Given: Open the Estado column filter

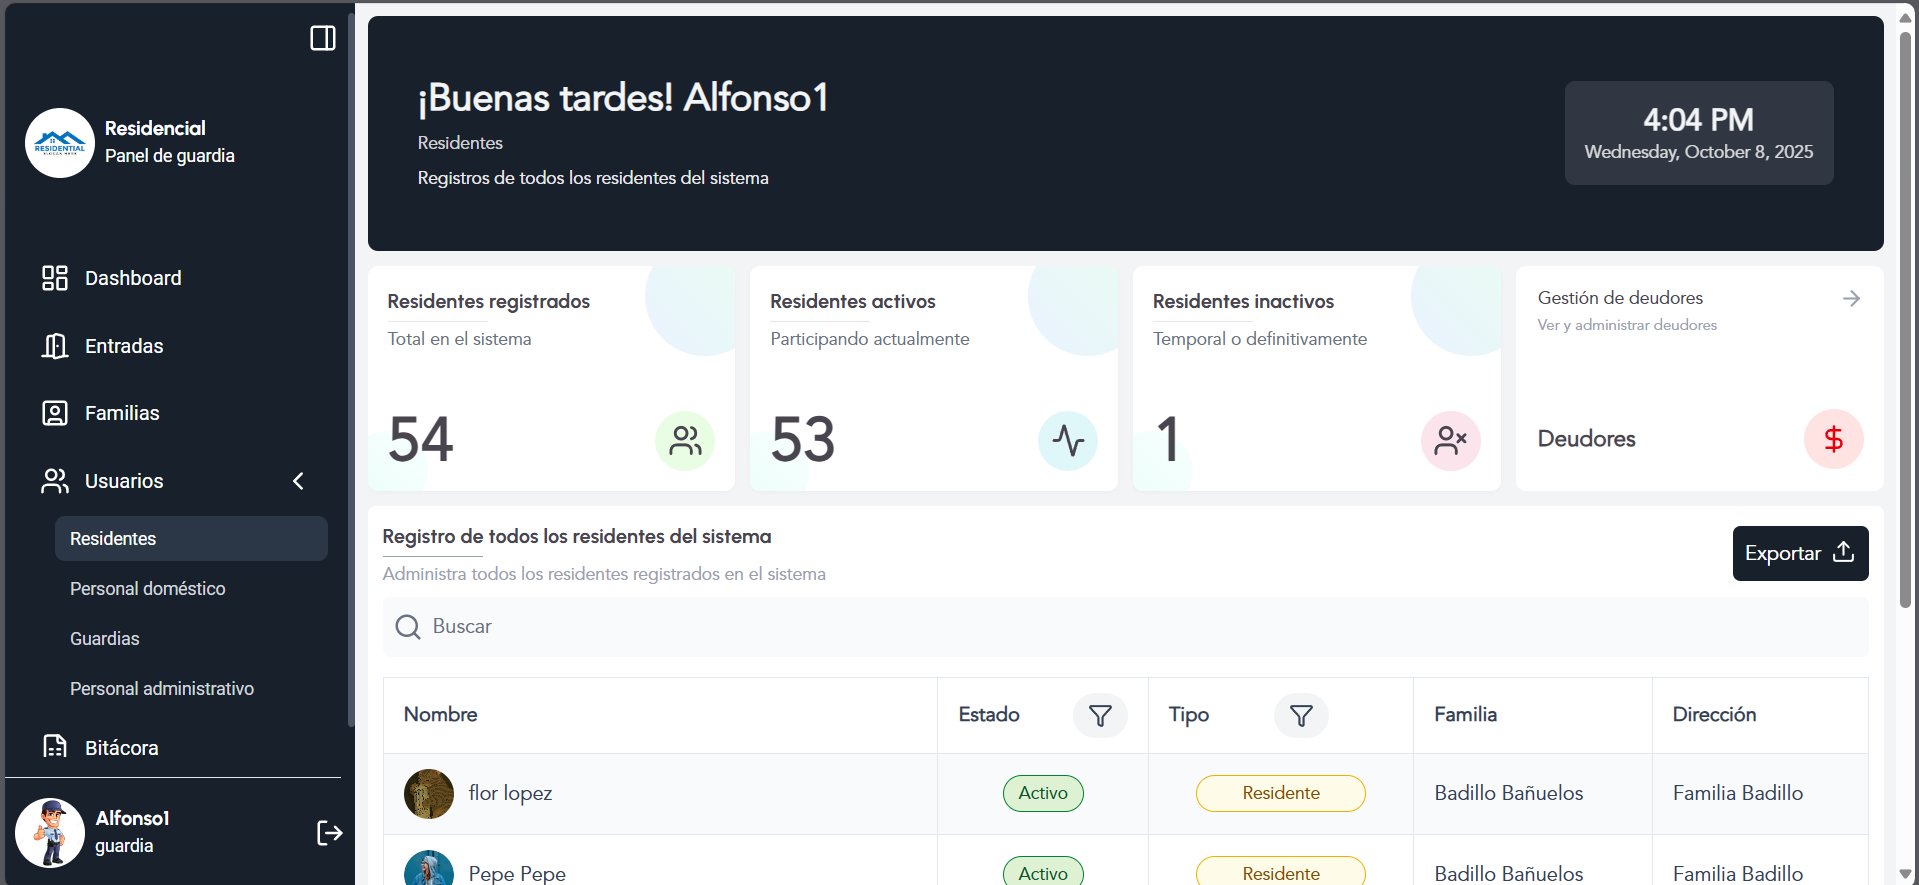Looking at the screenshot, I should click(x=1100, y=715).
